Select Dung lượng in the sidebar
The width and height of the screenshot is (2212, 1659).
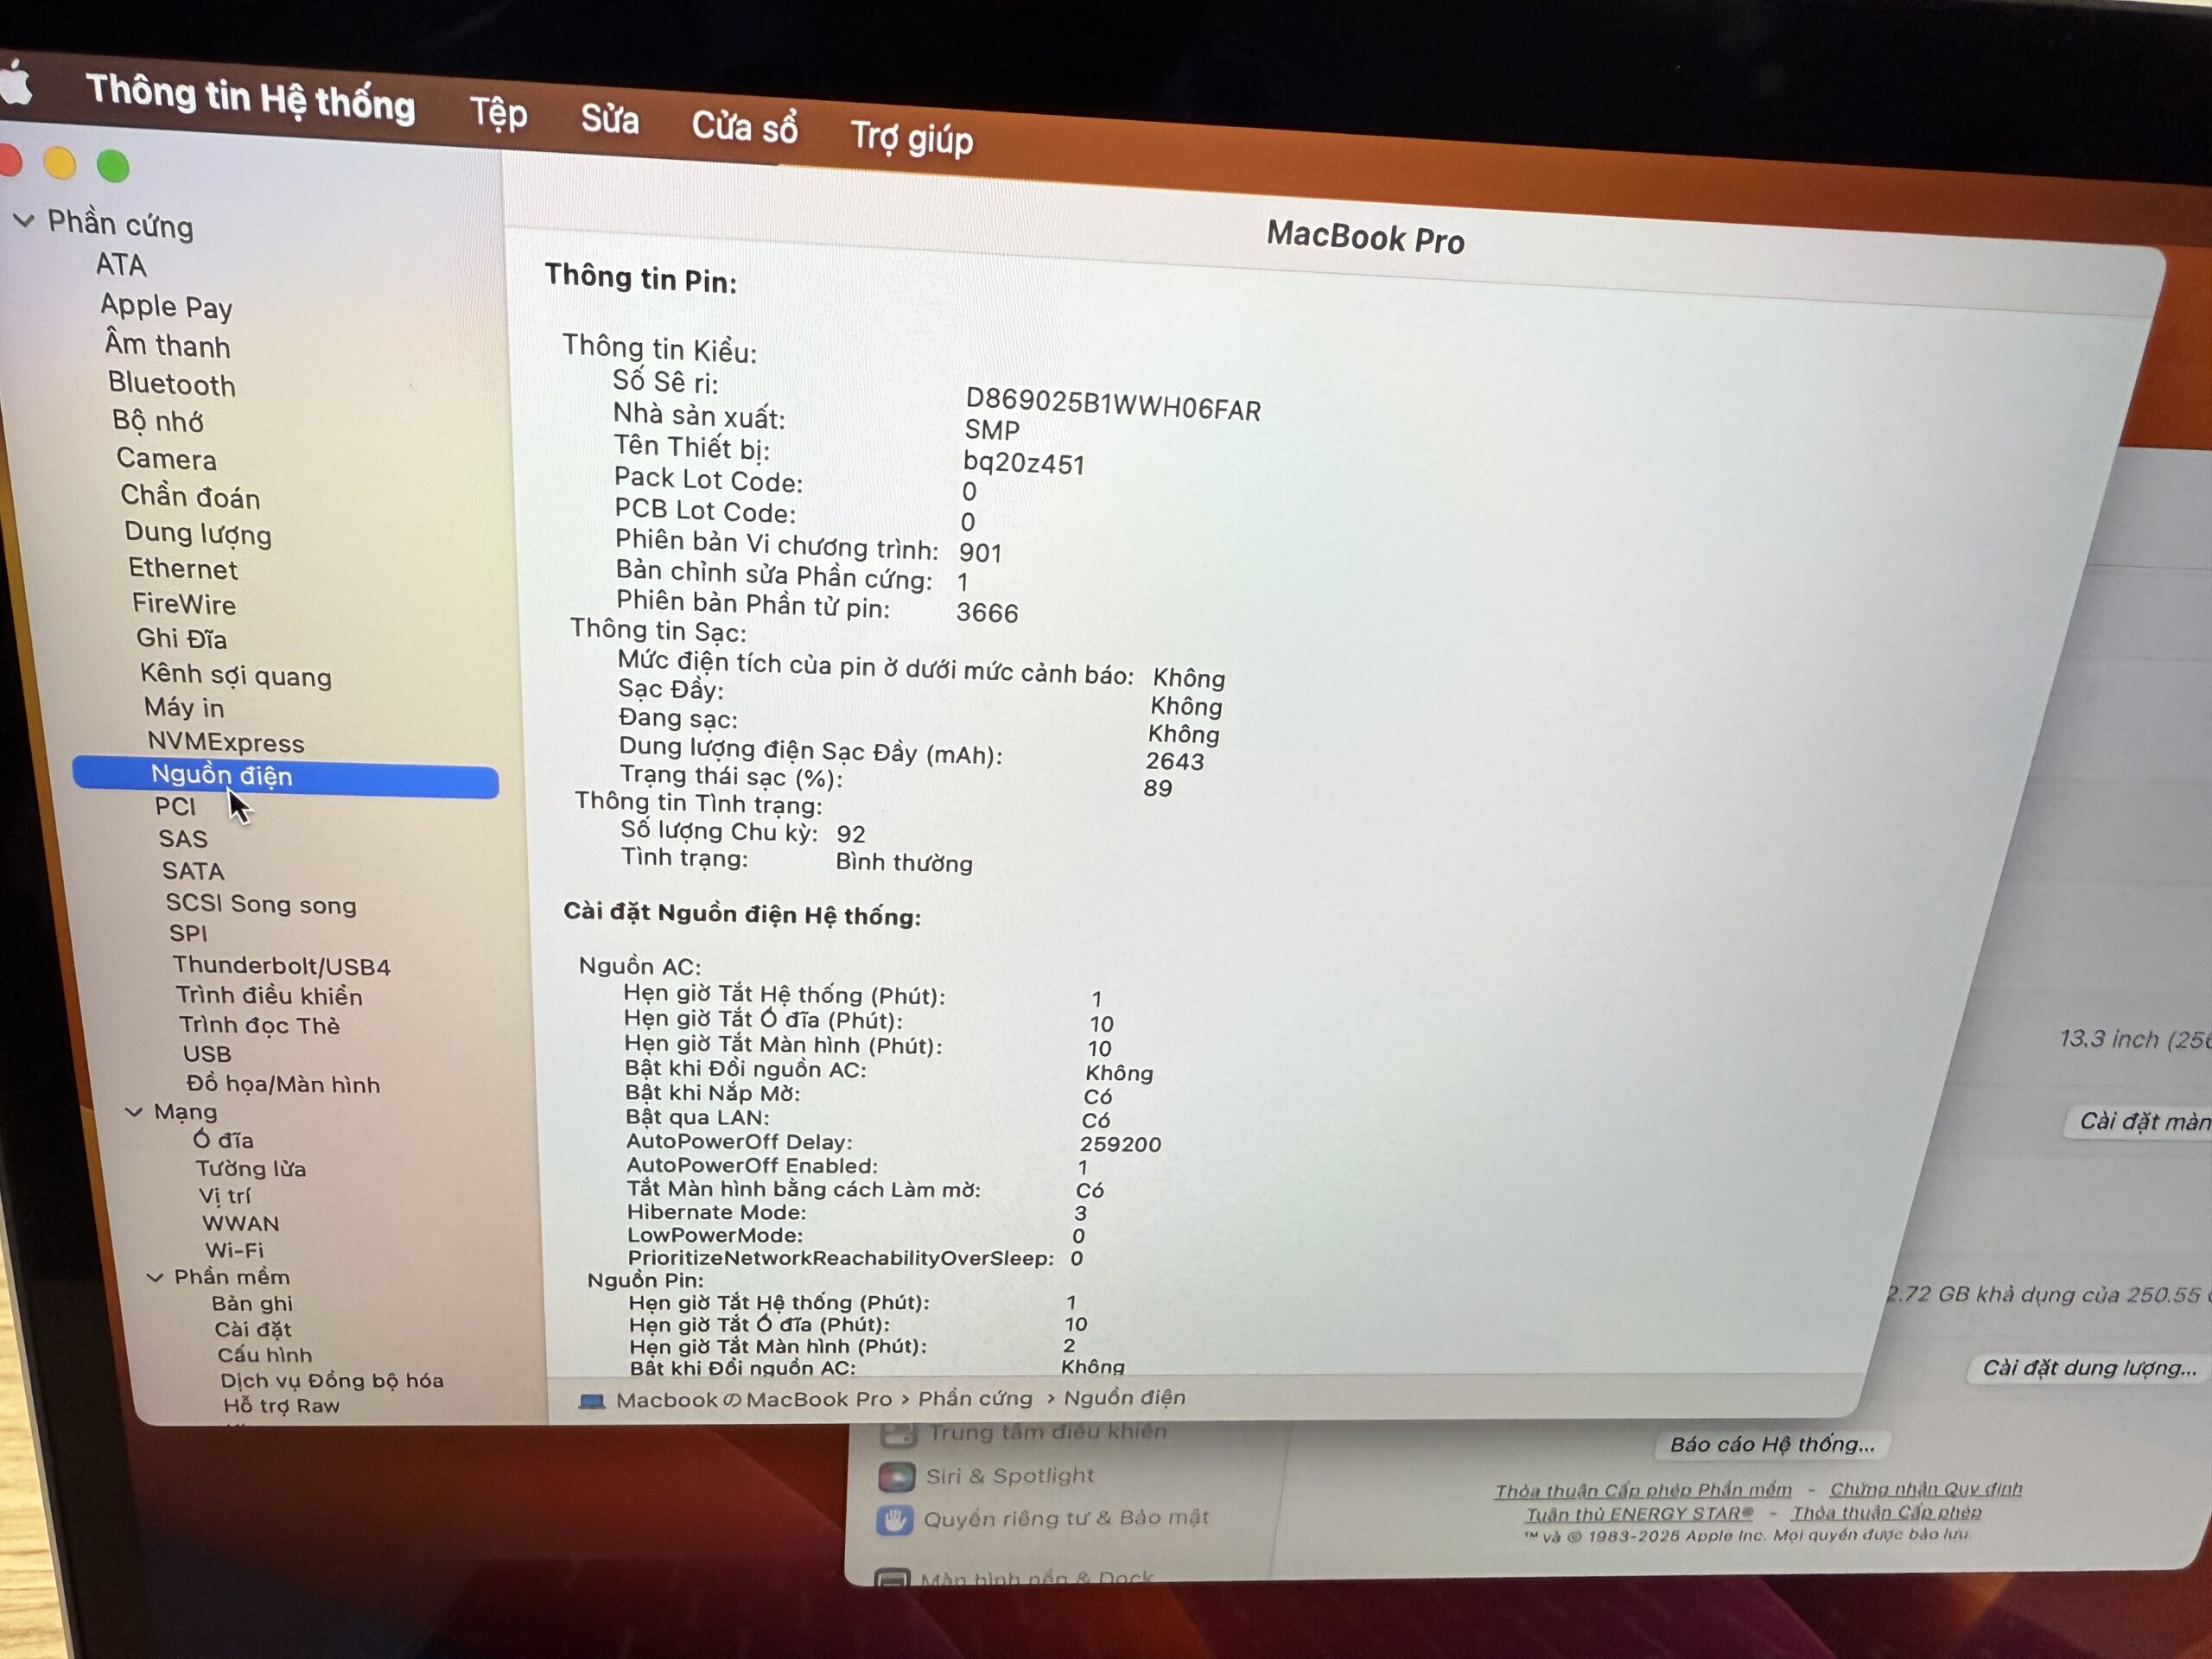198,534
